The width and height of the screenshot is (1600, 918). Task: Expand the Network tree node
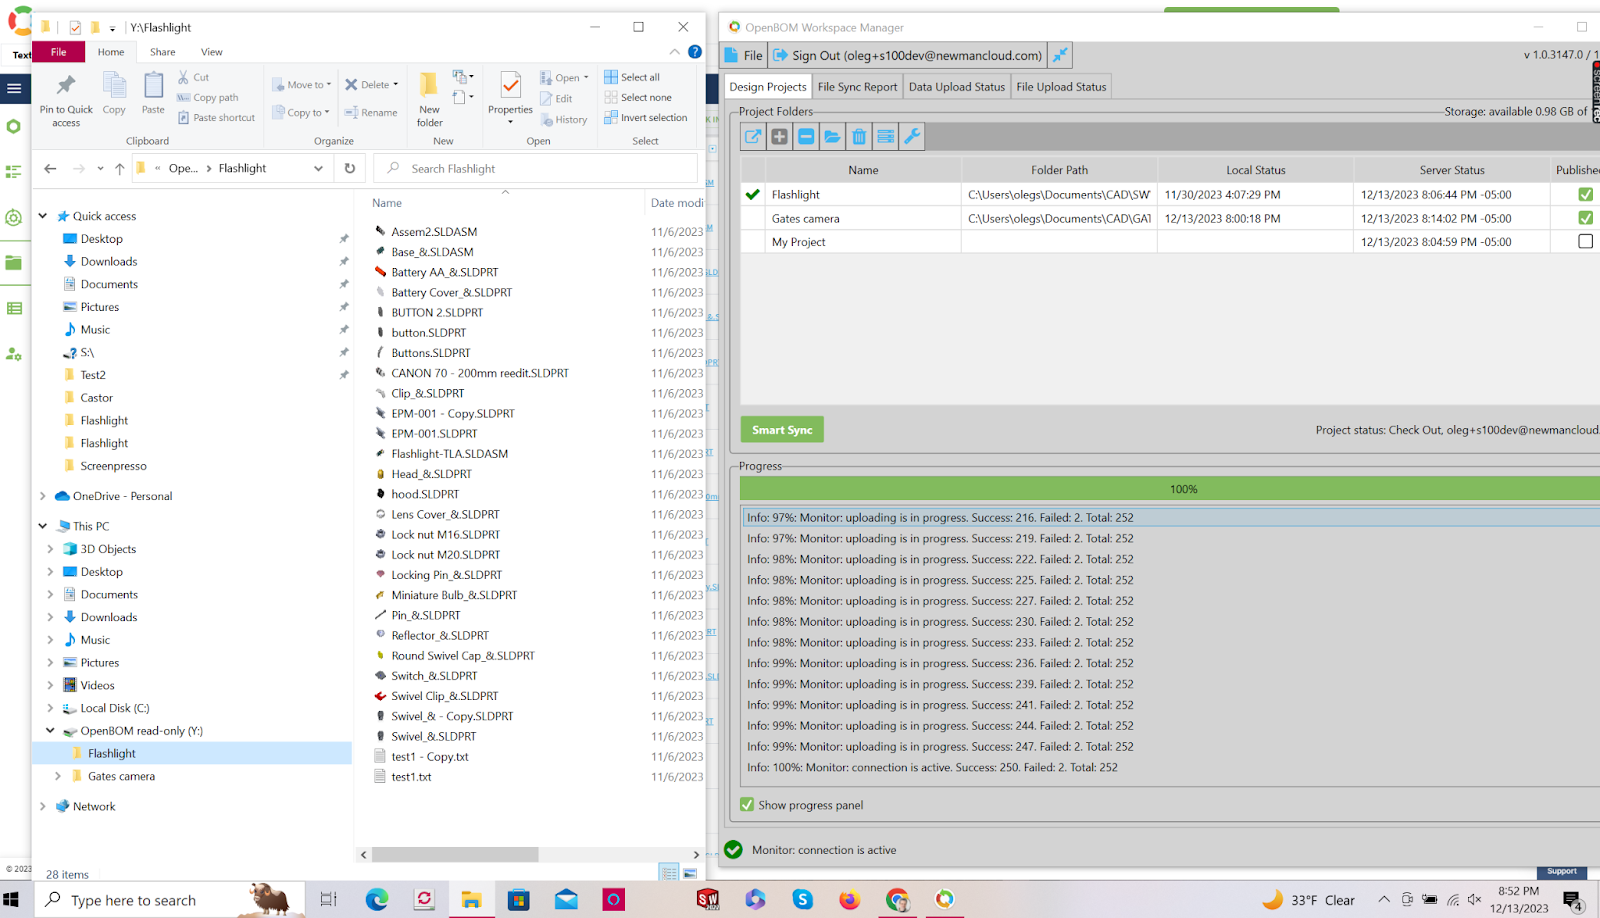coord(43,807)
